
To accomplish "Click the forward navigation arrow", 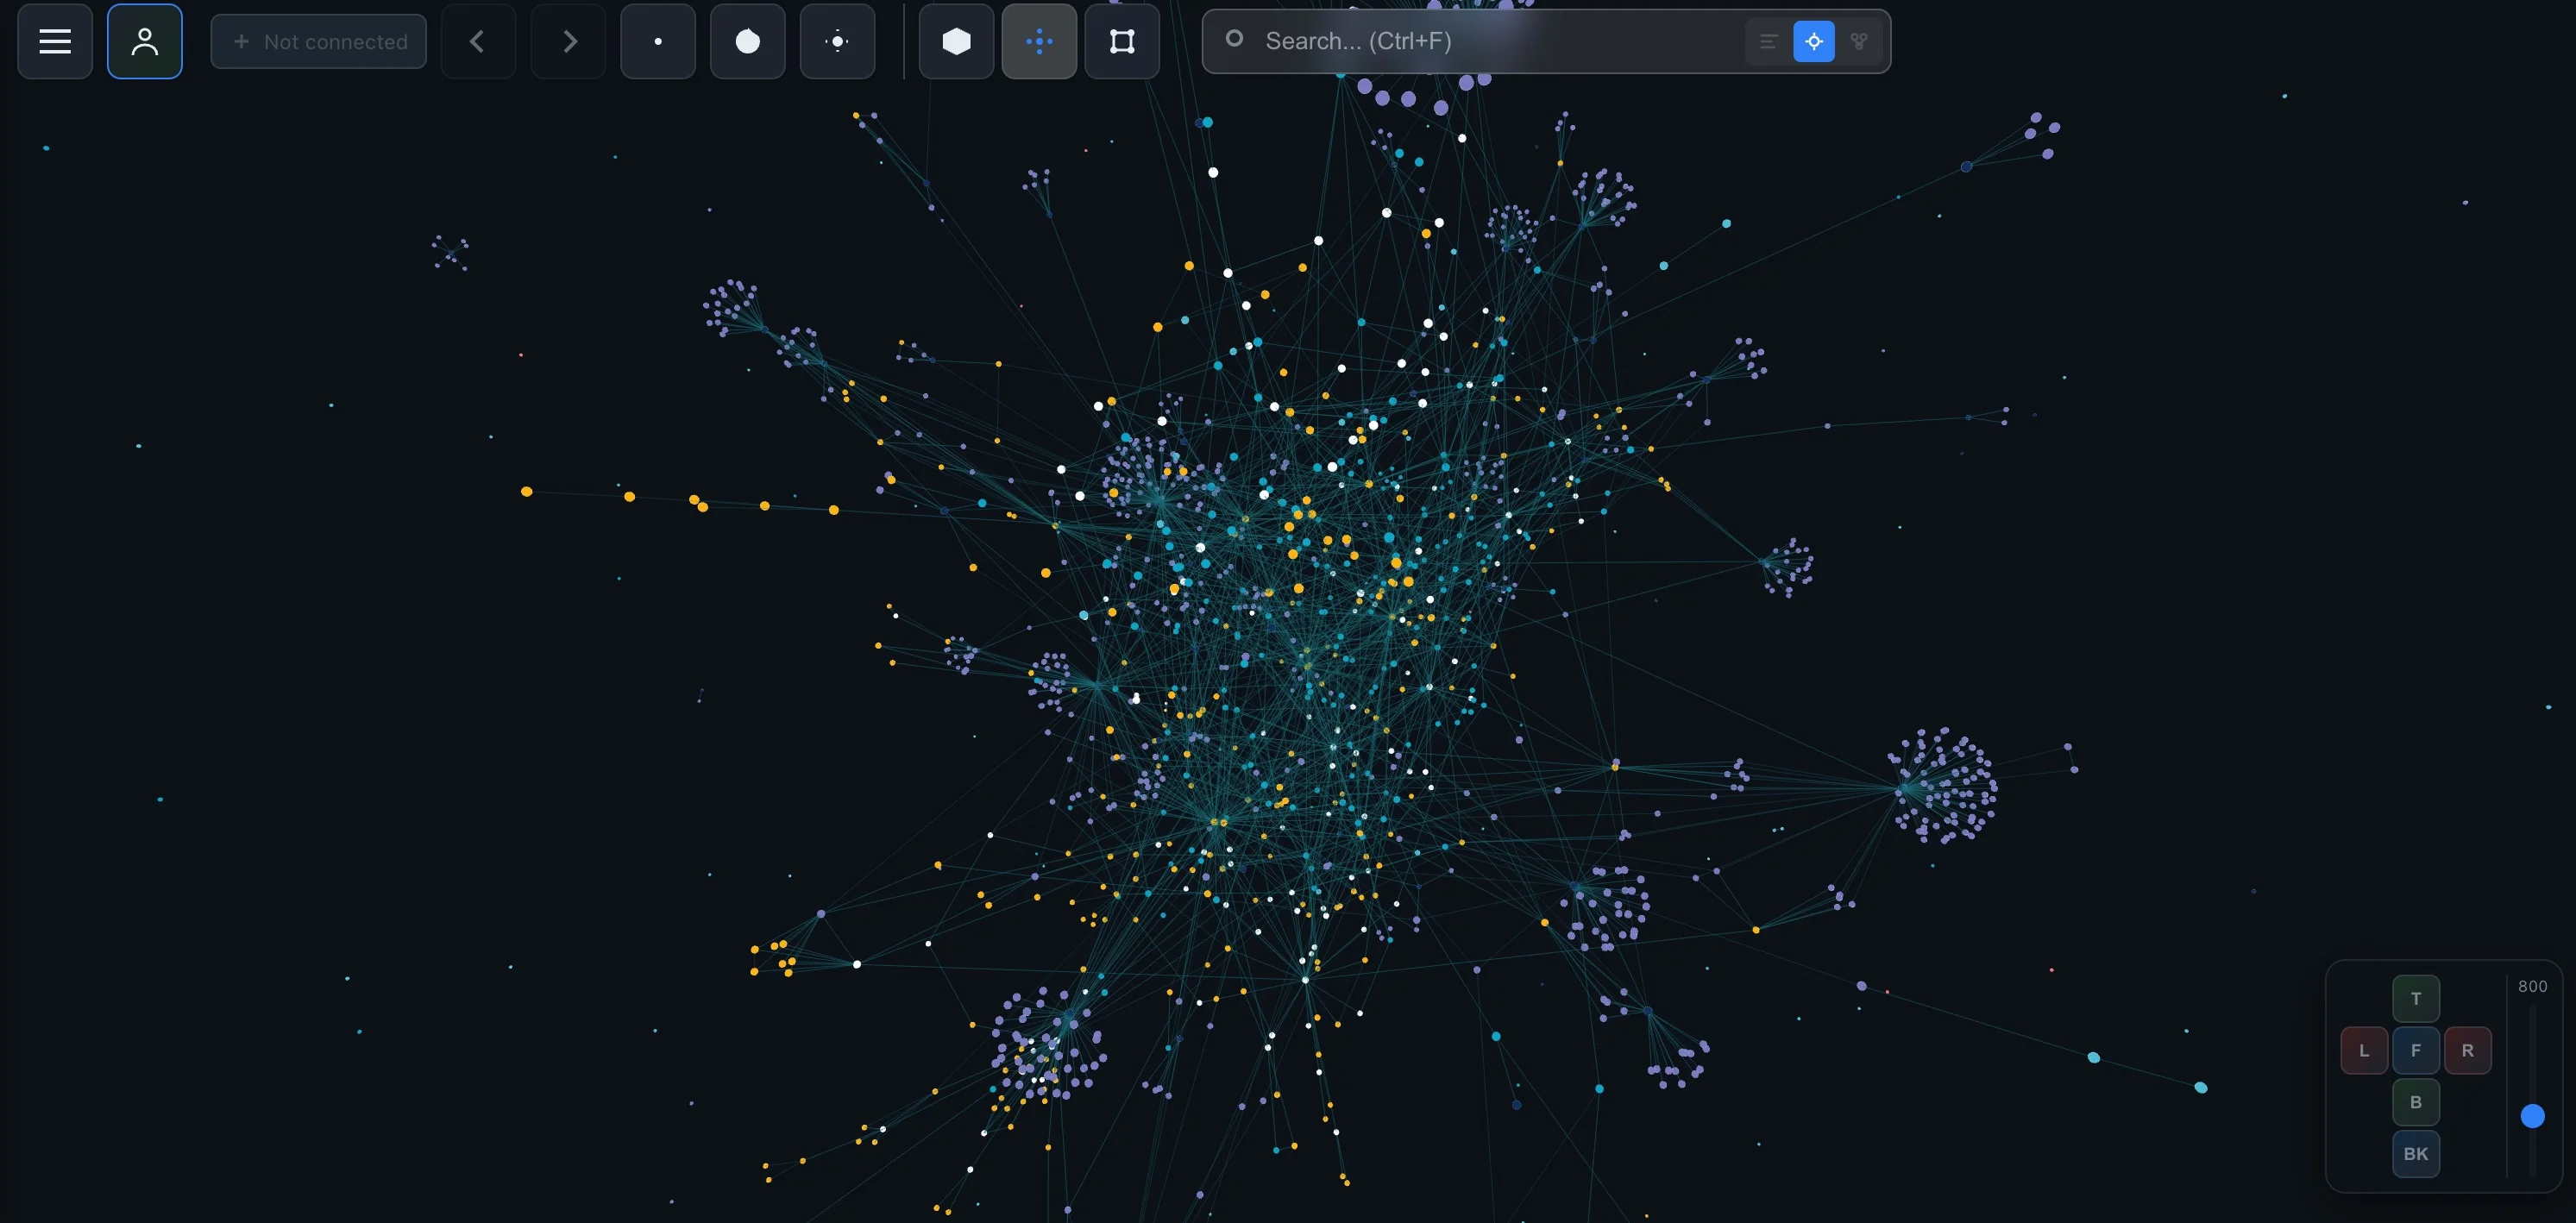I will 568,41.
